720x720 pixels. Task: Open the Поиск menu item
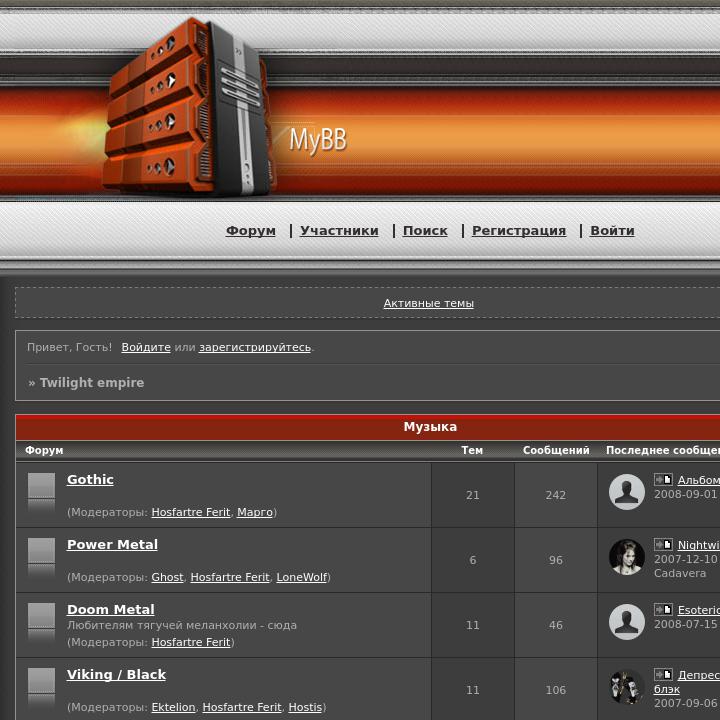(x=425, y=231)
